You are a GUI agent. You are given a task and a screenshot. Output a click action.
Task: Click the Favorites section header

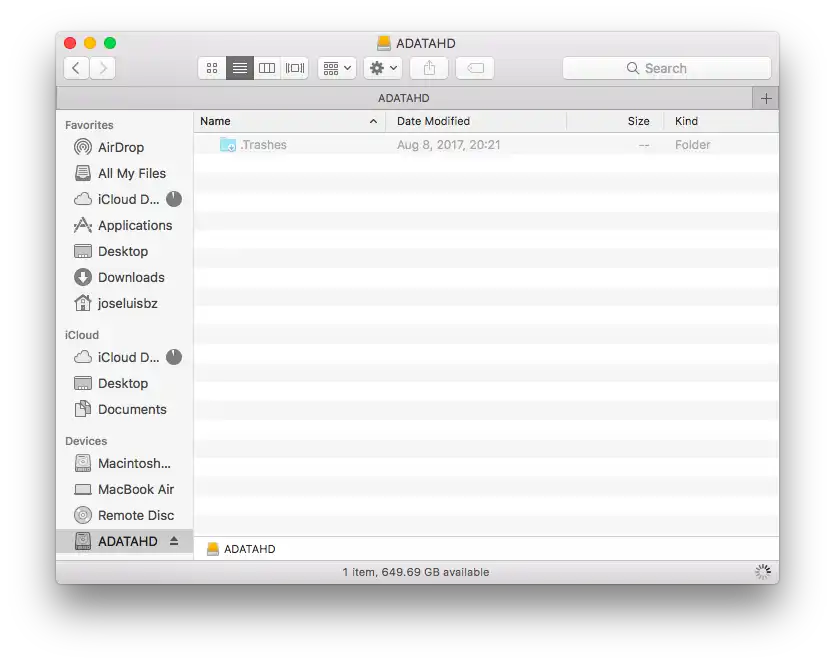click(89, 125)
